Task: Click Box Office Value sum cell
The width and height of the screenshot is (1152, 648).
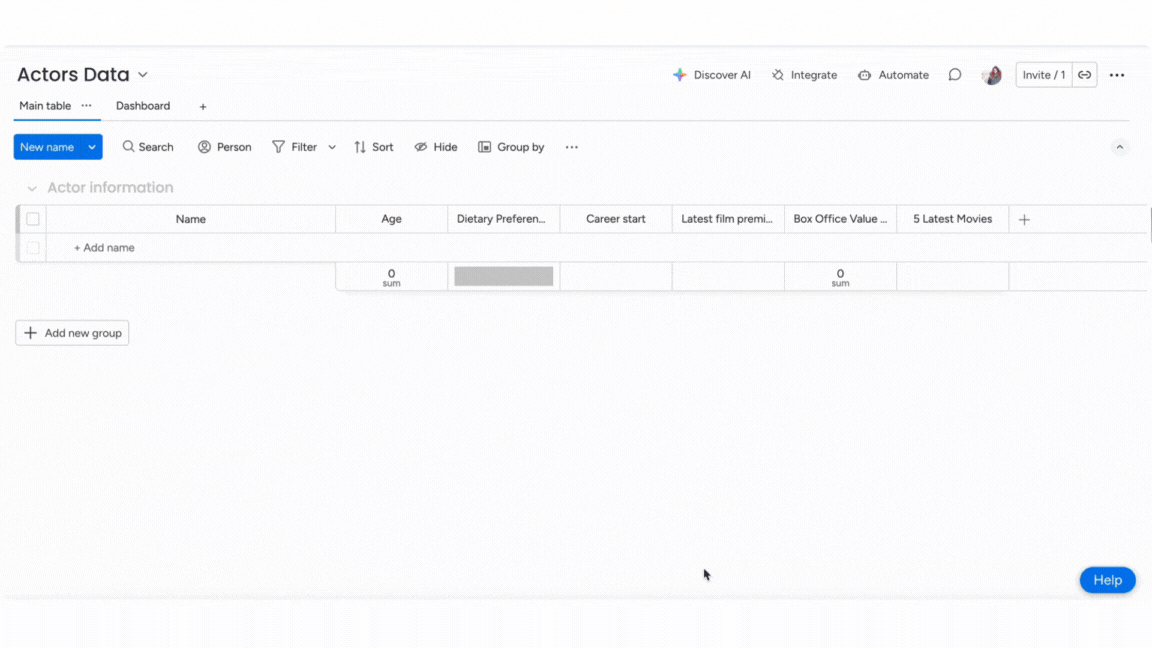Action: pyautogui.click(x=840, y=277)
